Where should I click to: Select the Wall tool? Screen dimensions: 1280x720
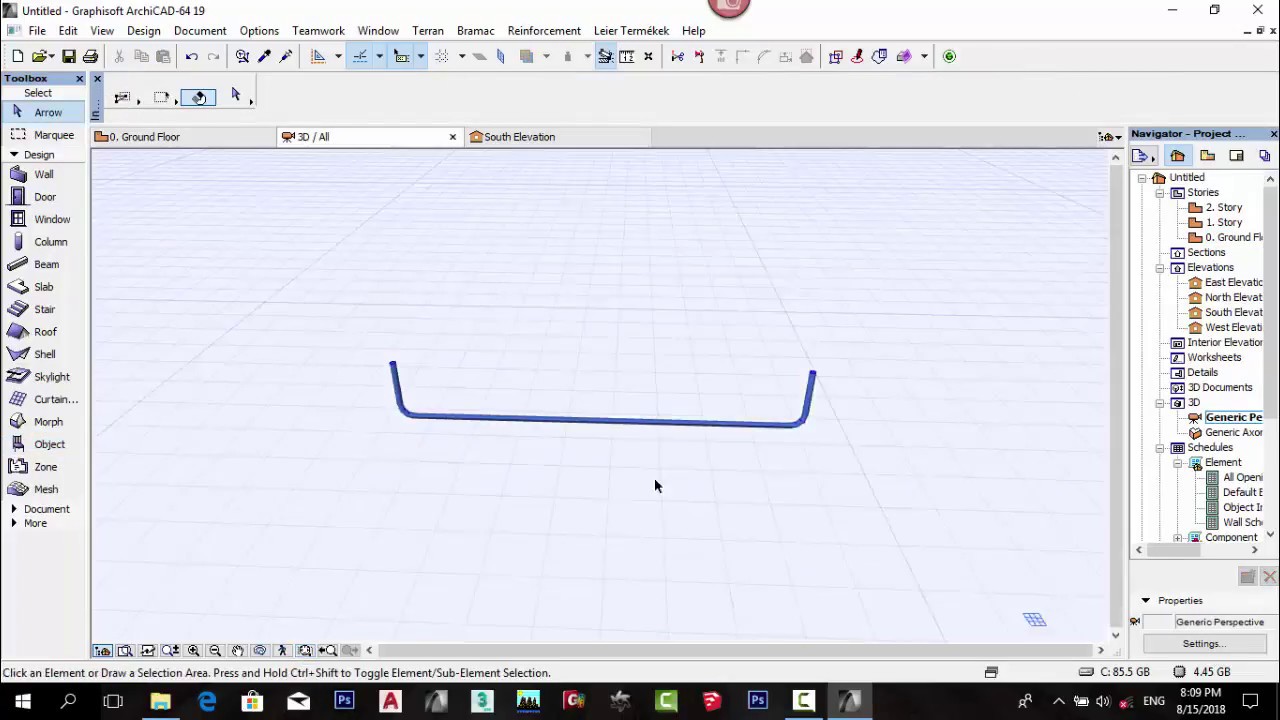click(x=44, y=174)
